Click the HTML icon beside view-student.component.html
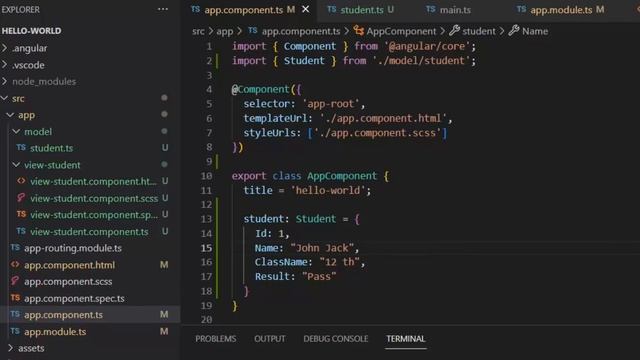The image size is (640, 360). click(x=21, y=180)
